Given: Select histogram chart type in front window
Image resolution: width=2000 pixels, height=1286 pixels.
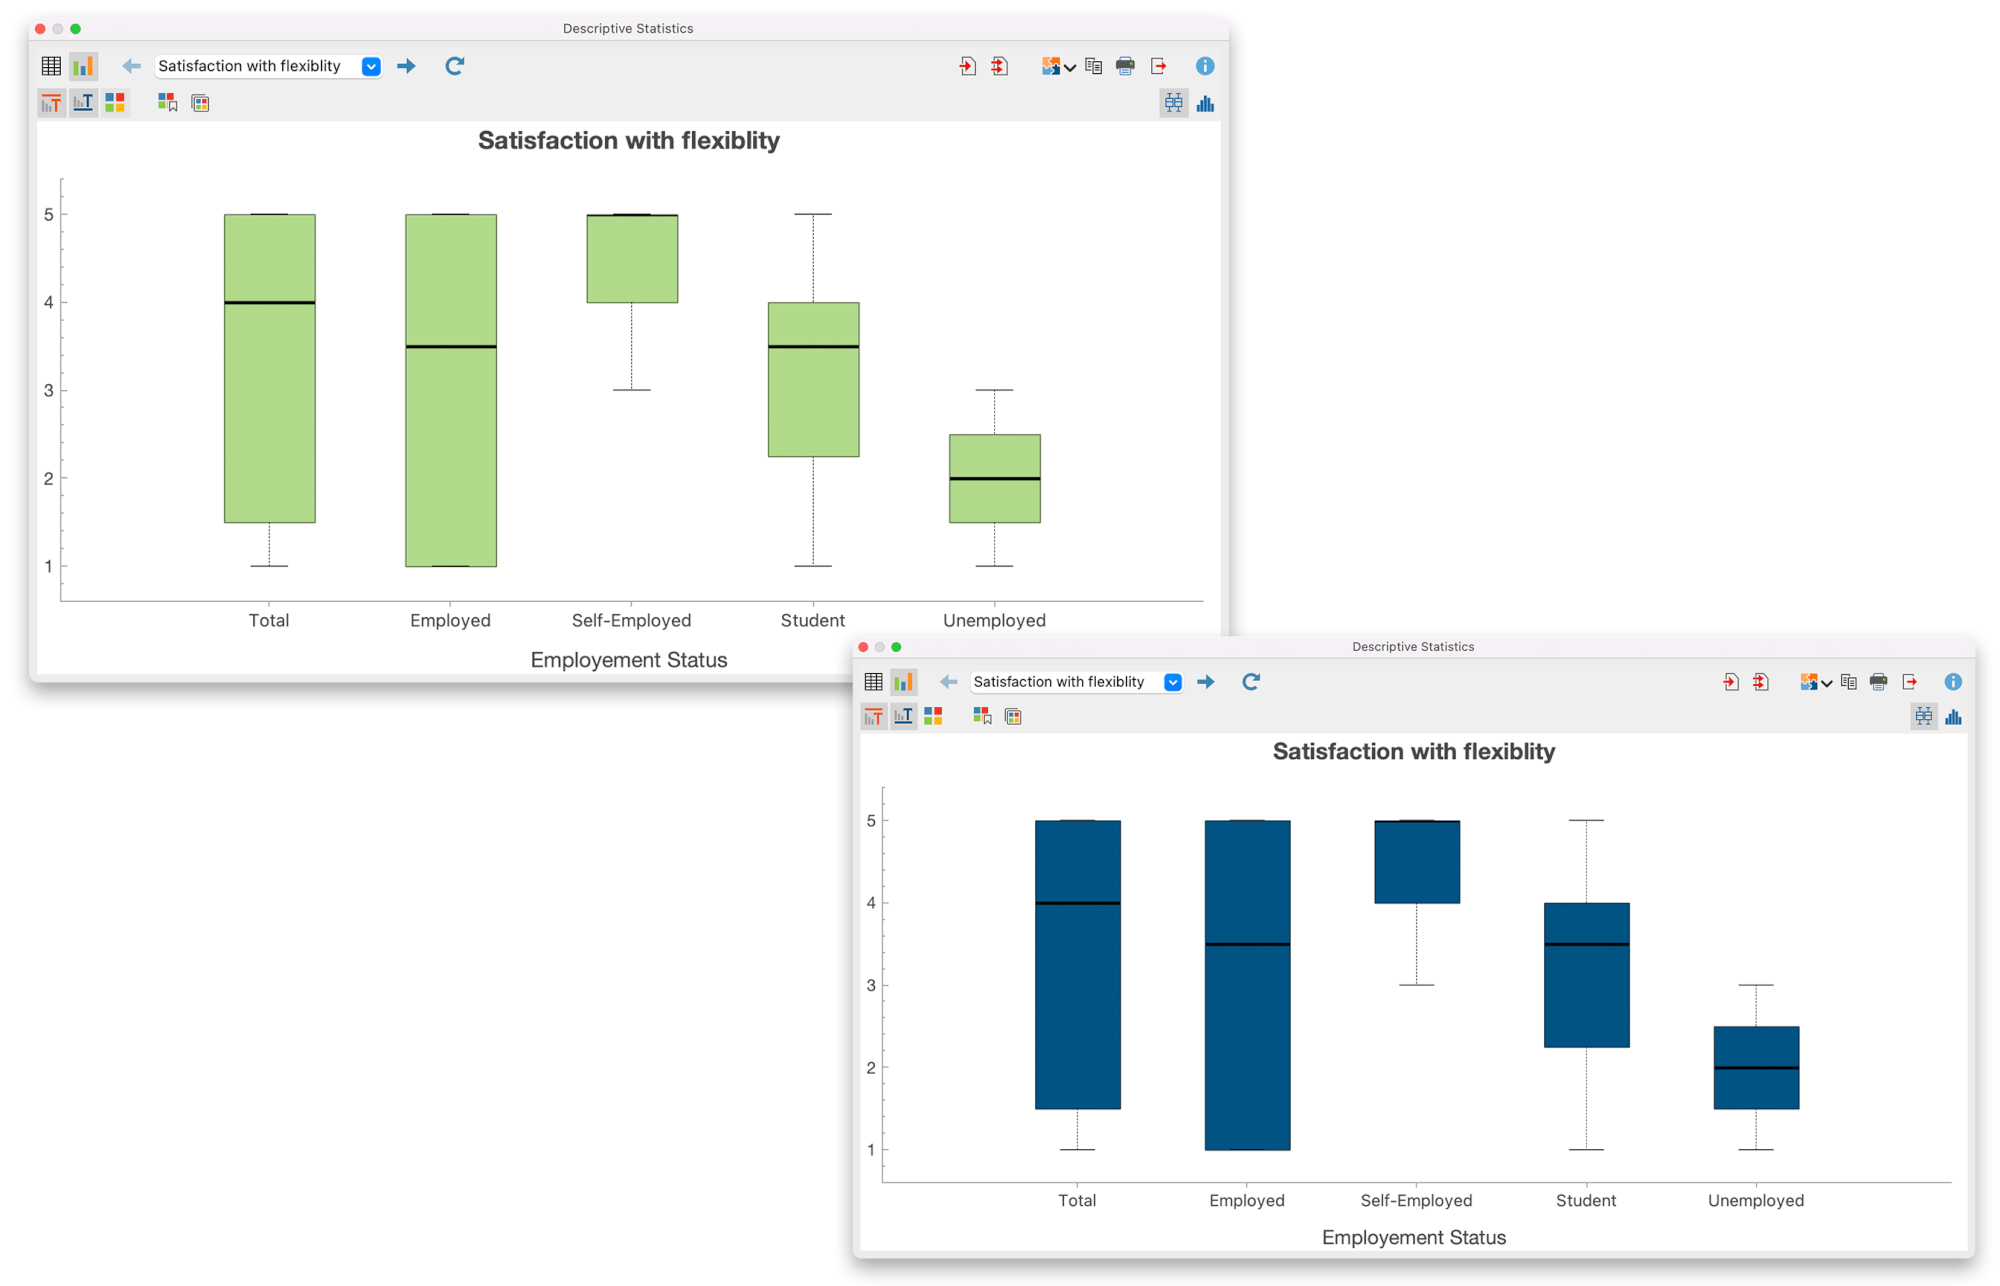Looking at the screenshot, I should point(1953,717).
